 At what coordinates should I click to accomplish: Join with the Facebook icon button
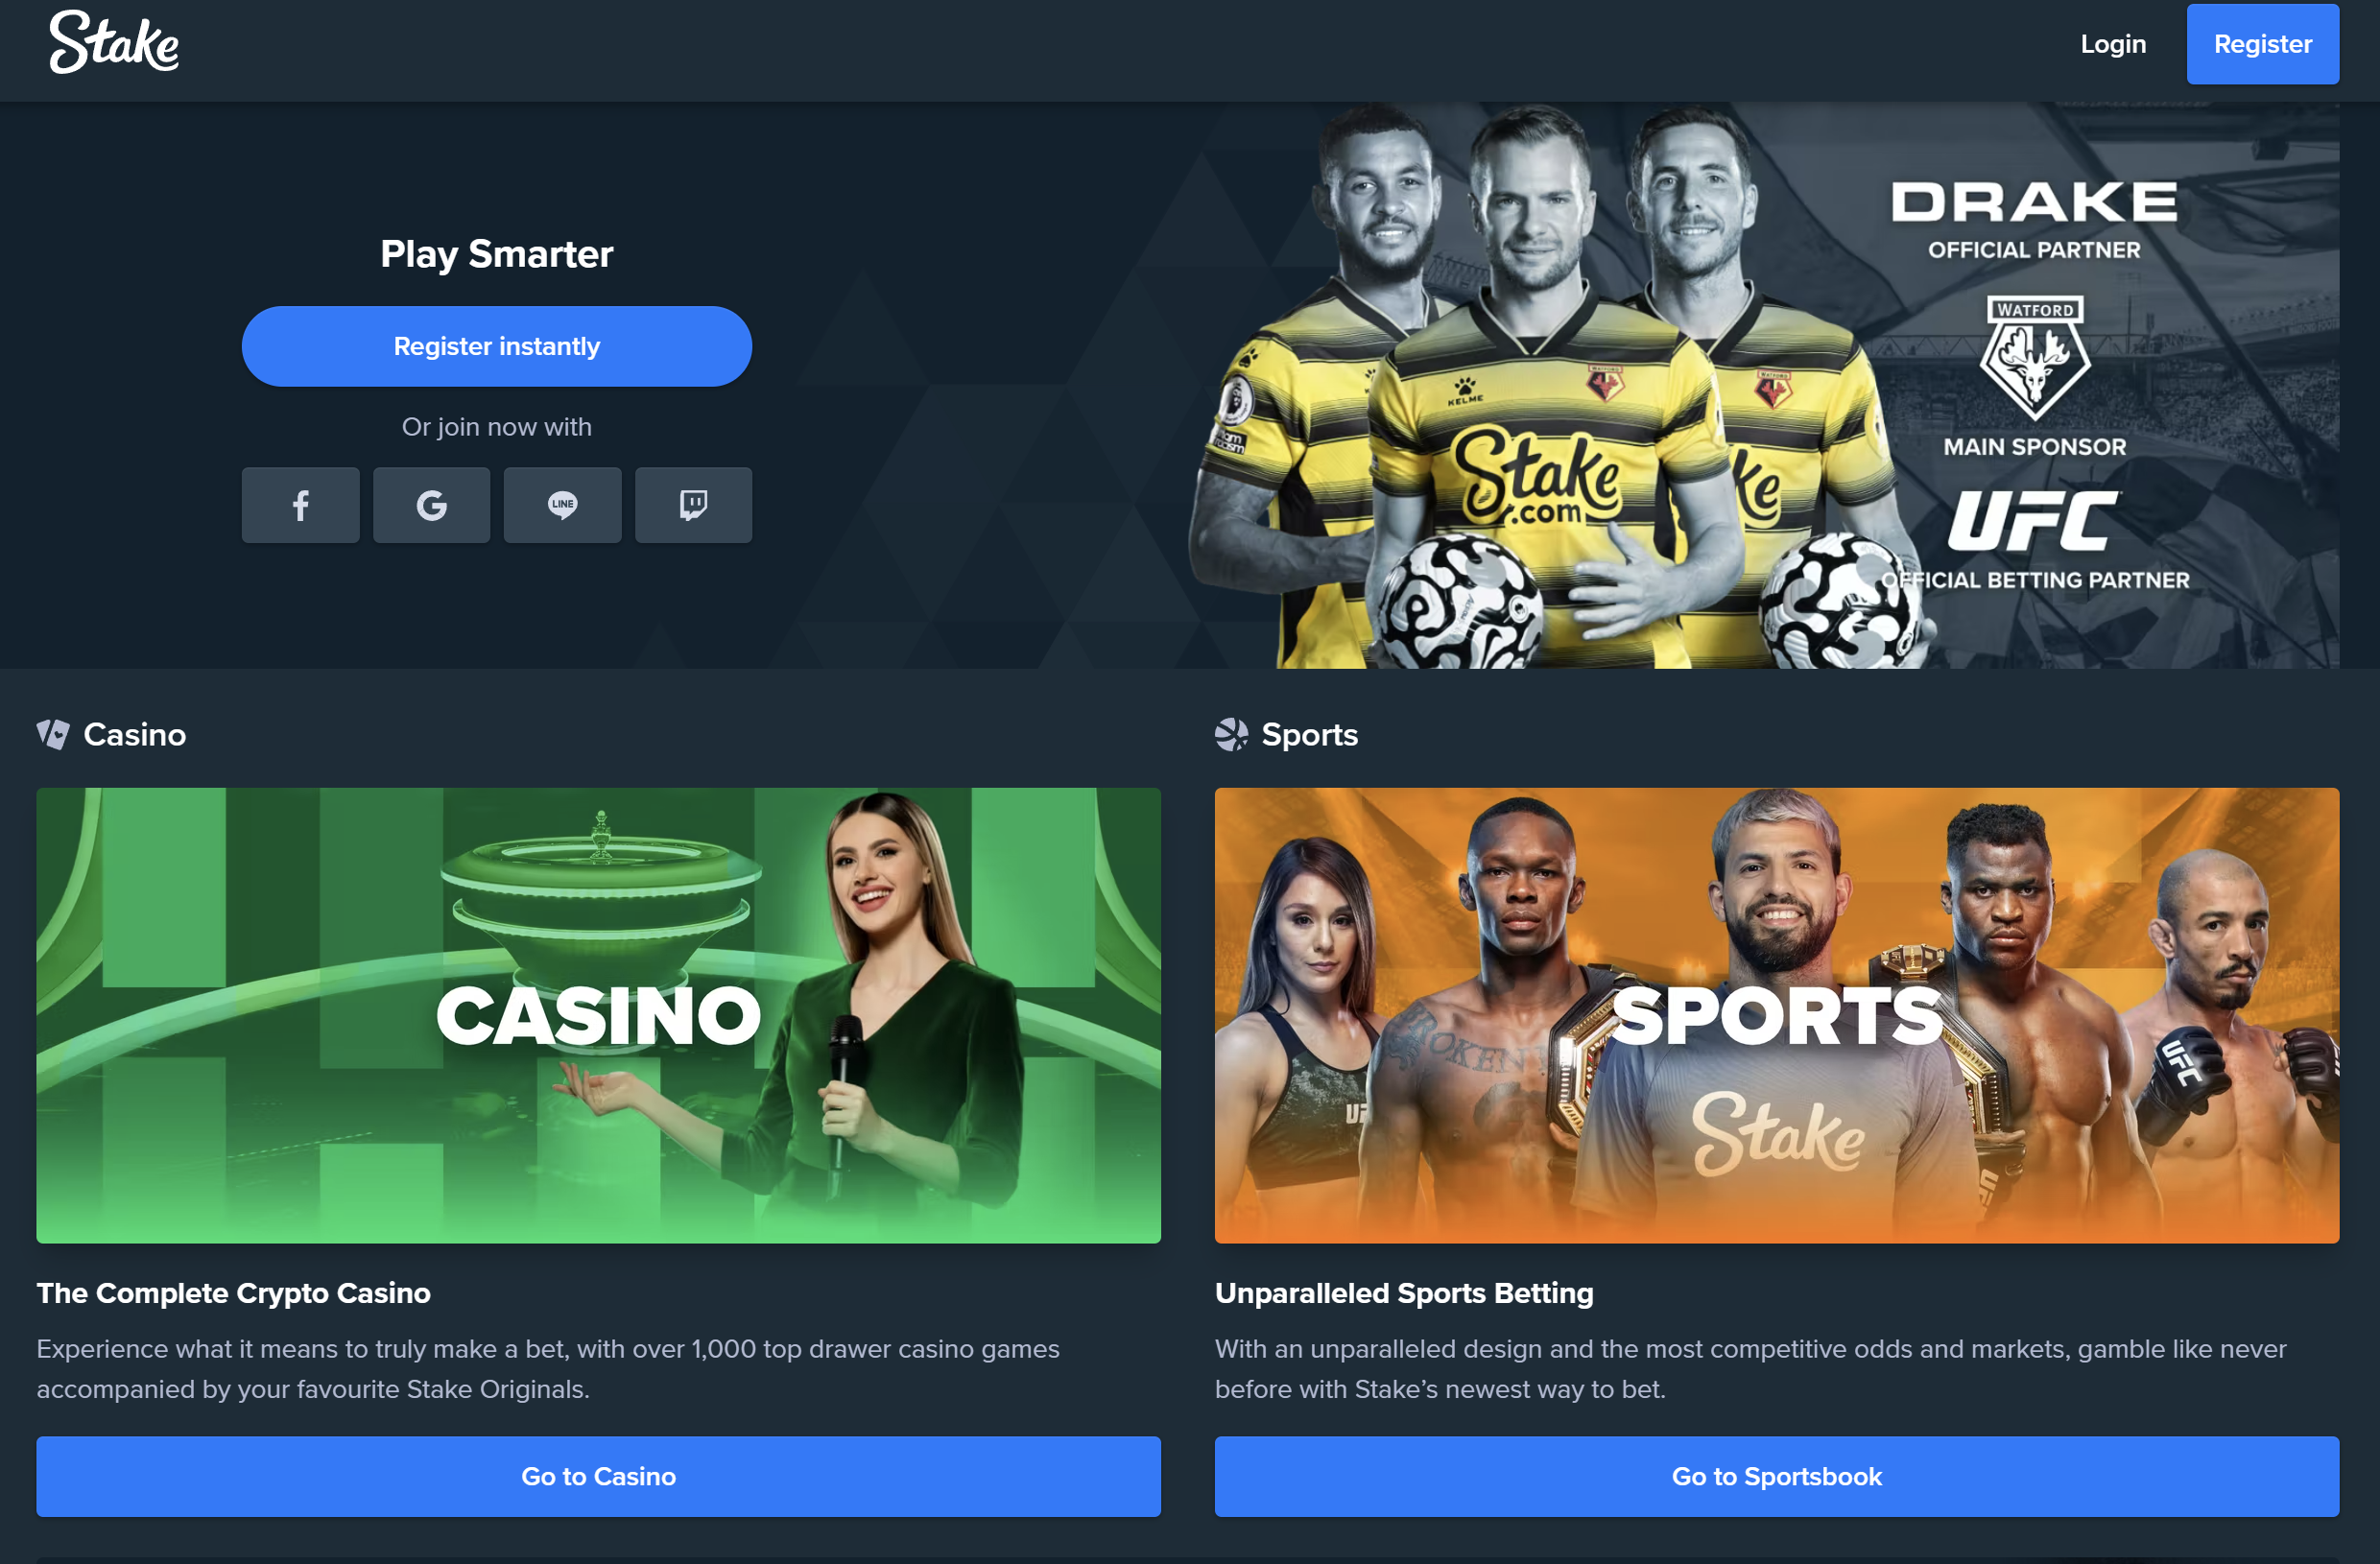[300, 505]
